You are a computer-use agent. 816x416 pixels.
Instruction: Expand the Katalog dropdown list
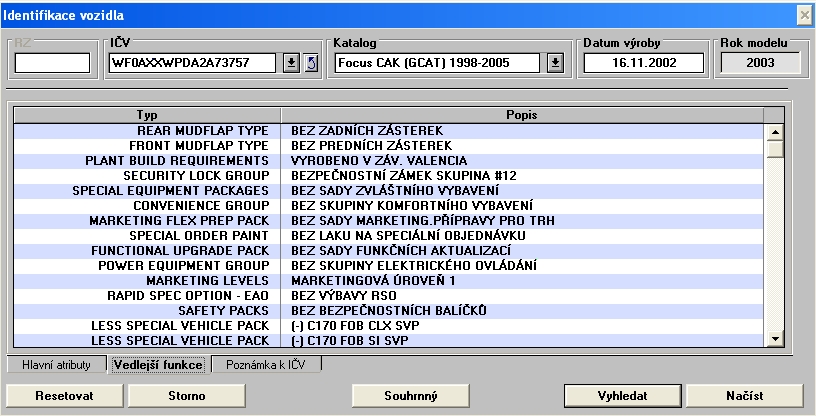point(556,64)
